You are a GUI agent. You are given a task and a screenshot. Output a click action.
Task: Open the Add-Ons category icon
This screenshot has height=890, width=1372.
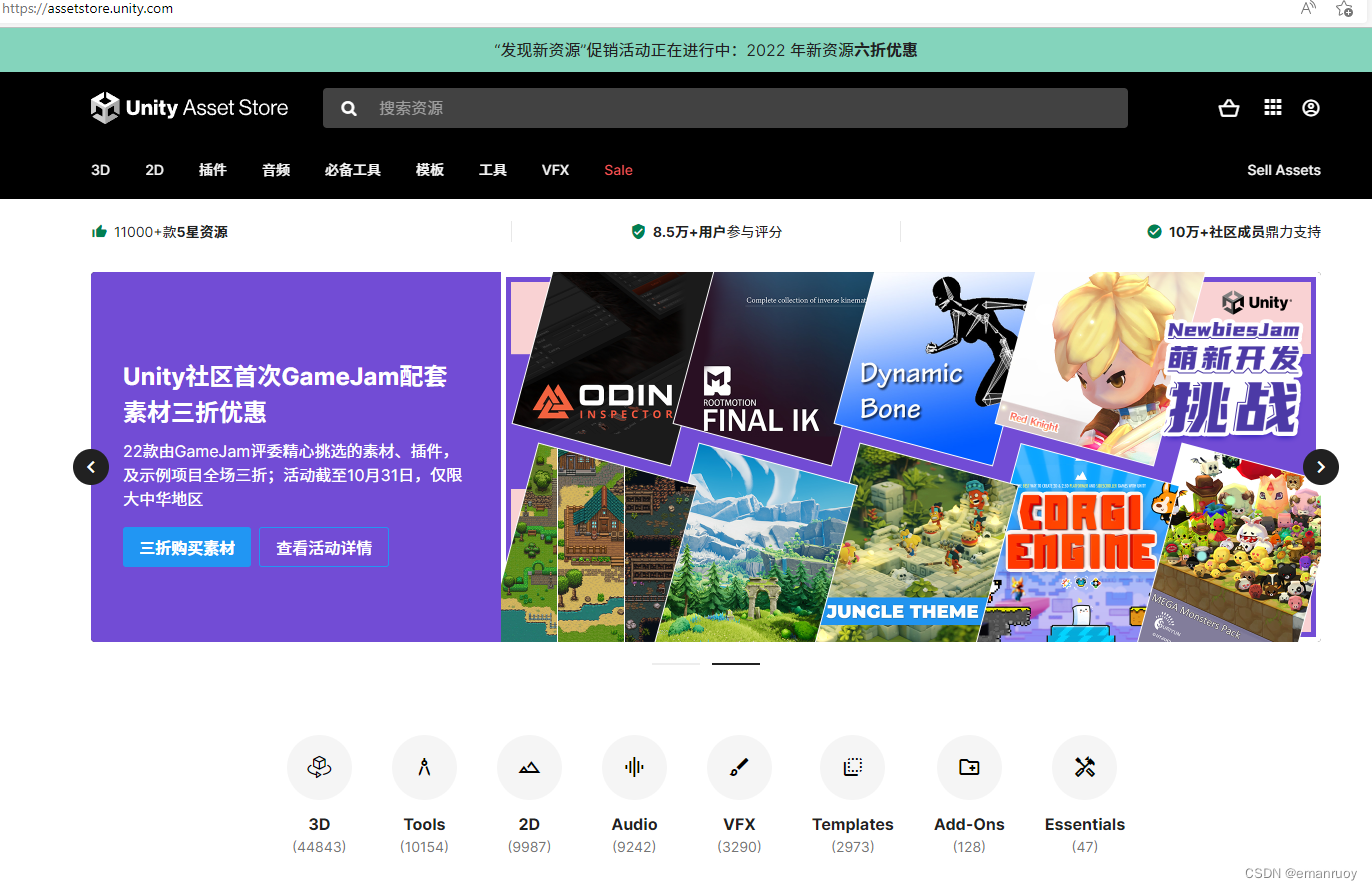coord(969,767)
